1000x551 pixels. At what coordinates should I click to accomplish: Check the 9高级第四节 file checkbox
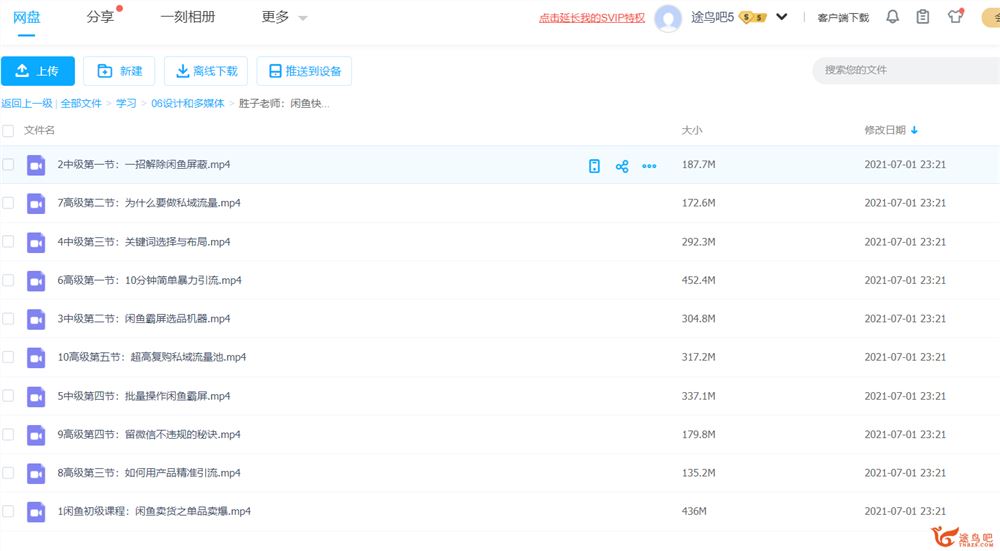pos(8,434)
